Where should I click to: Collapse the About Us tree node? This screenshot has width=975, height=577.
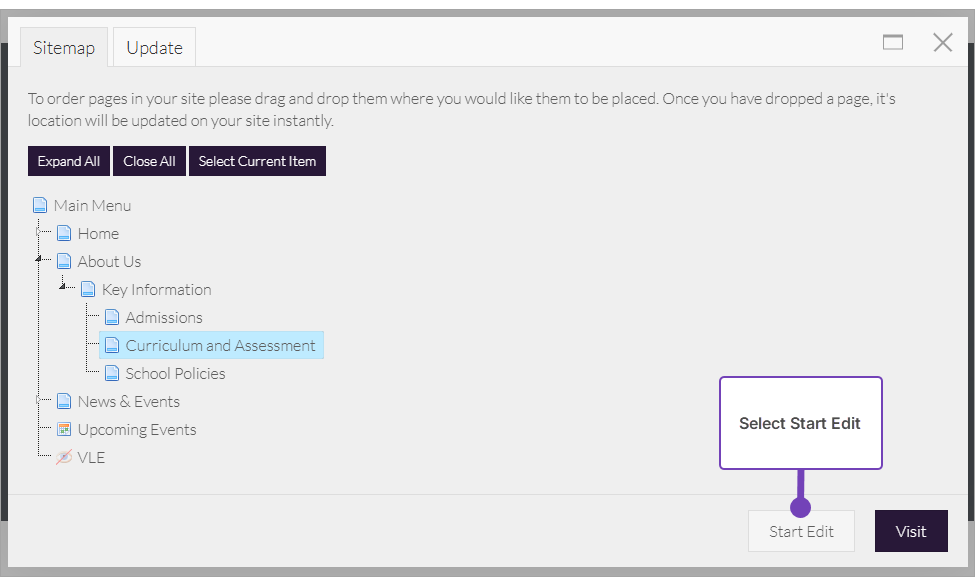point(39,259)
